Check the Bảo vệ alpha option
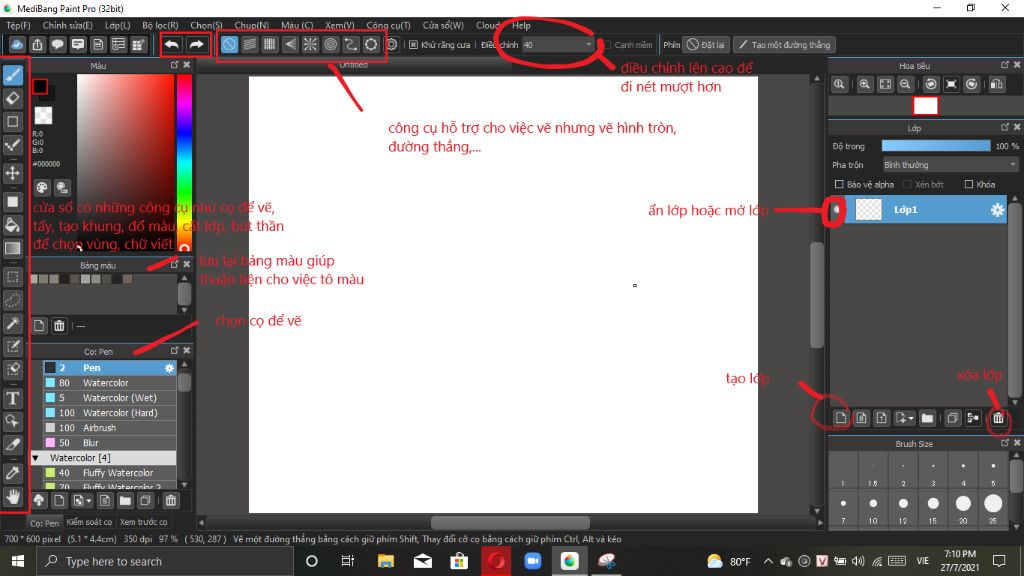 tap(839, 184)
